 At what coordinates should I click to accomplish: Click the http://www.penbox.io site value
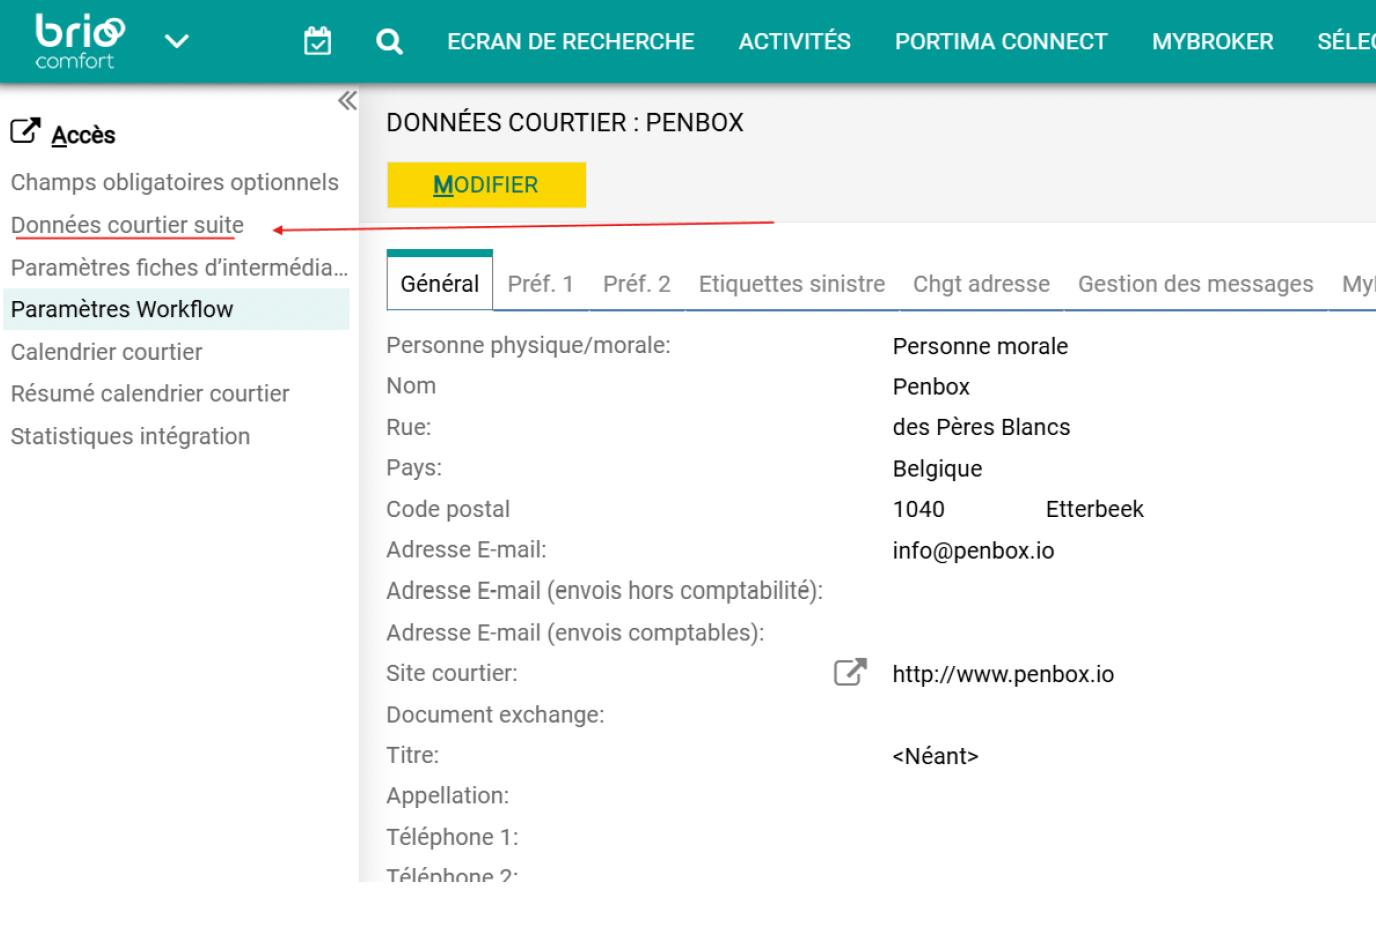[1003, 674]
